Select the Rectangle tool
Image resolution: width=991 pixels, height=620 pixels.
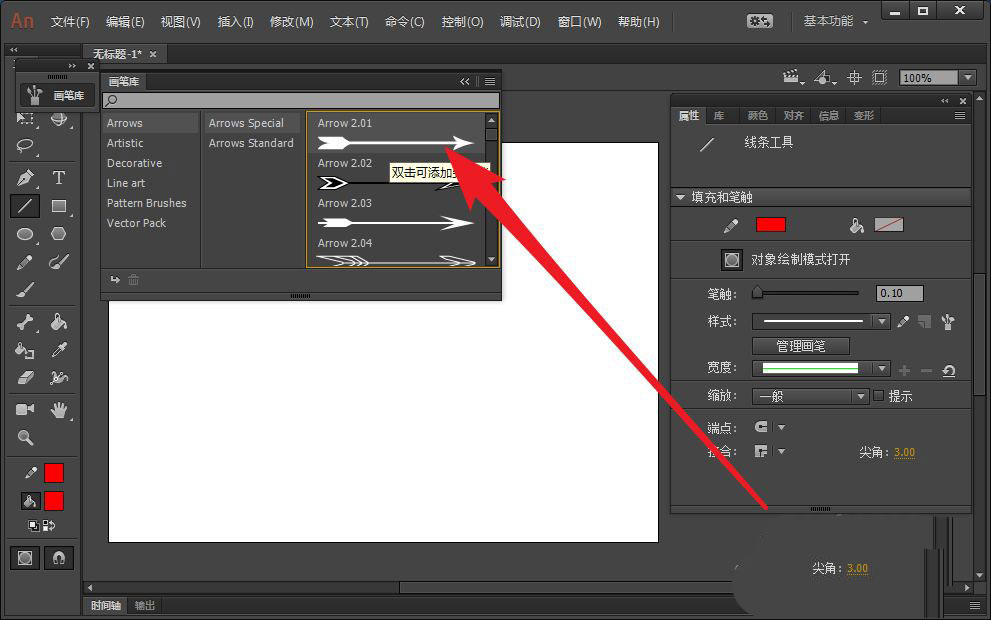pyautogui.click(x=59, y=206)
